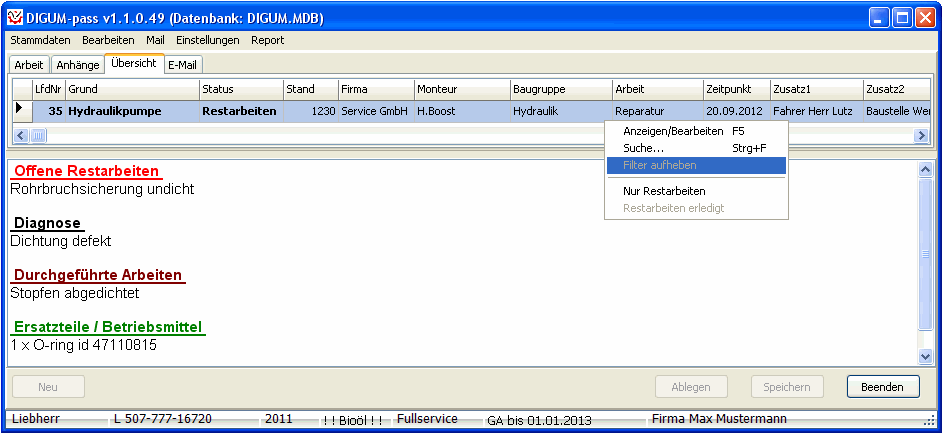Click the DIGUM-pass application icon in title bar
Image resolution: width=943 pixels, height=434 pixels.
[x=16, y=18]
